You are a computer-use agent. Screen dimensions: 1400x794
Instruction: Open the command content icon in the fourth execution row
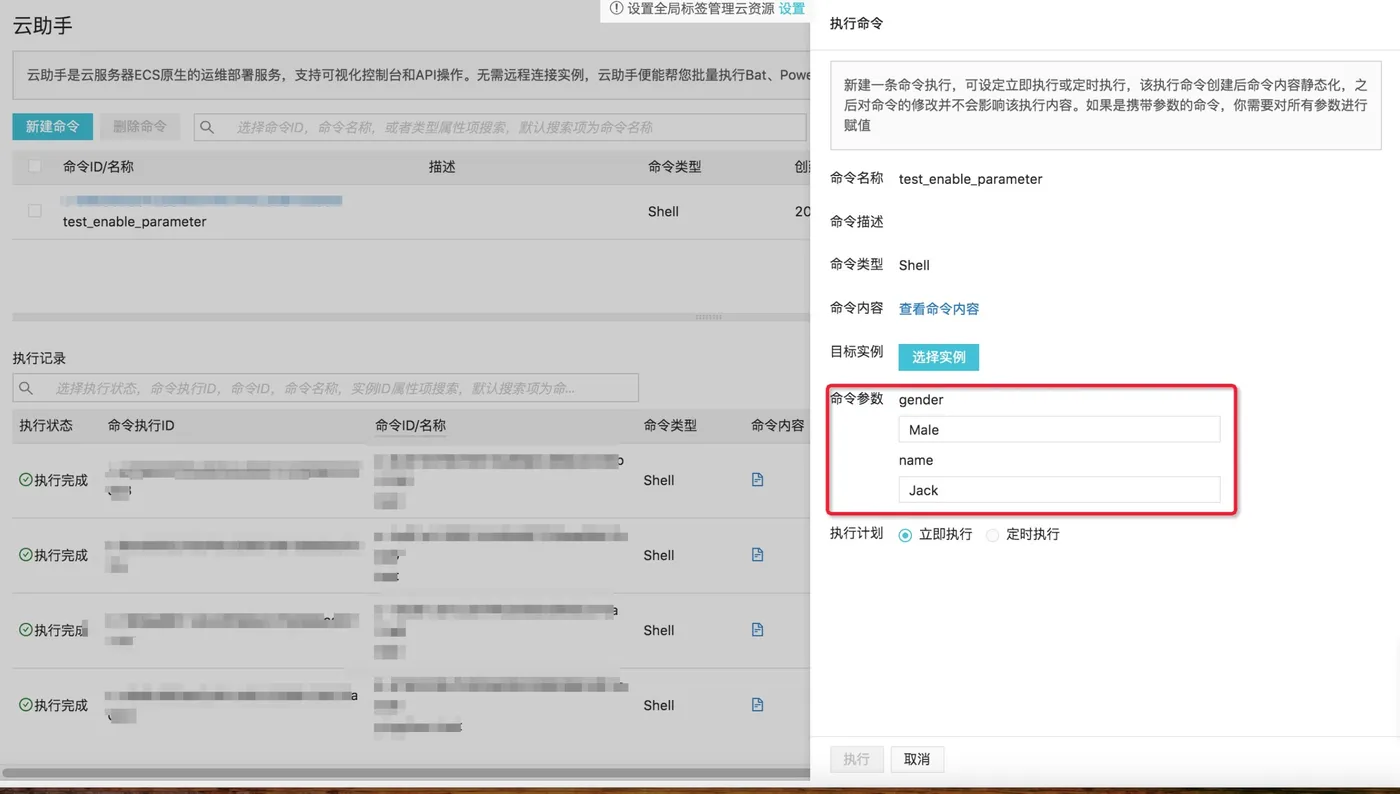click(757, 705)
